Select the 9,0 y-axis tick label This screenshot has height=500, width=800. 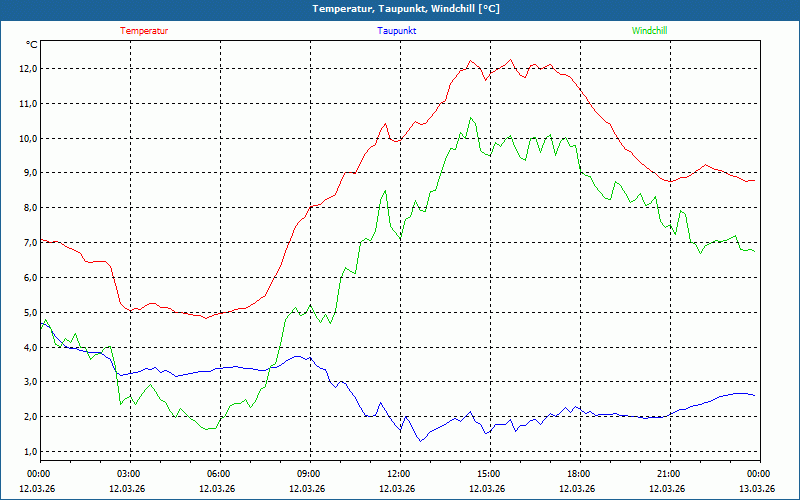pos(30,173)
